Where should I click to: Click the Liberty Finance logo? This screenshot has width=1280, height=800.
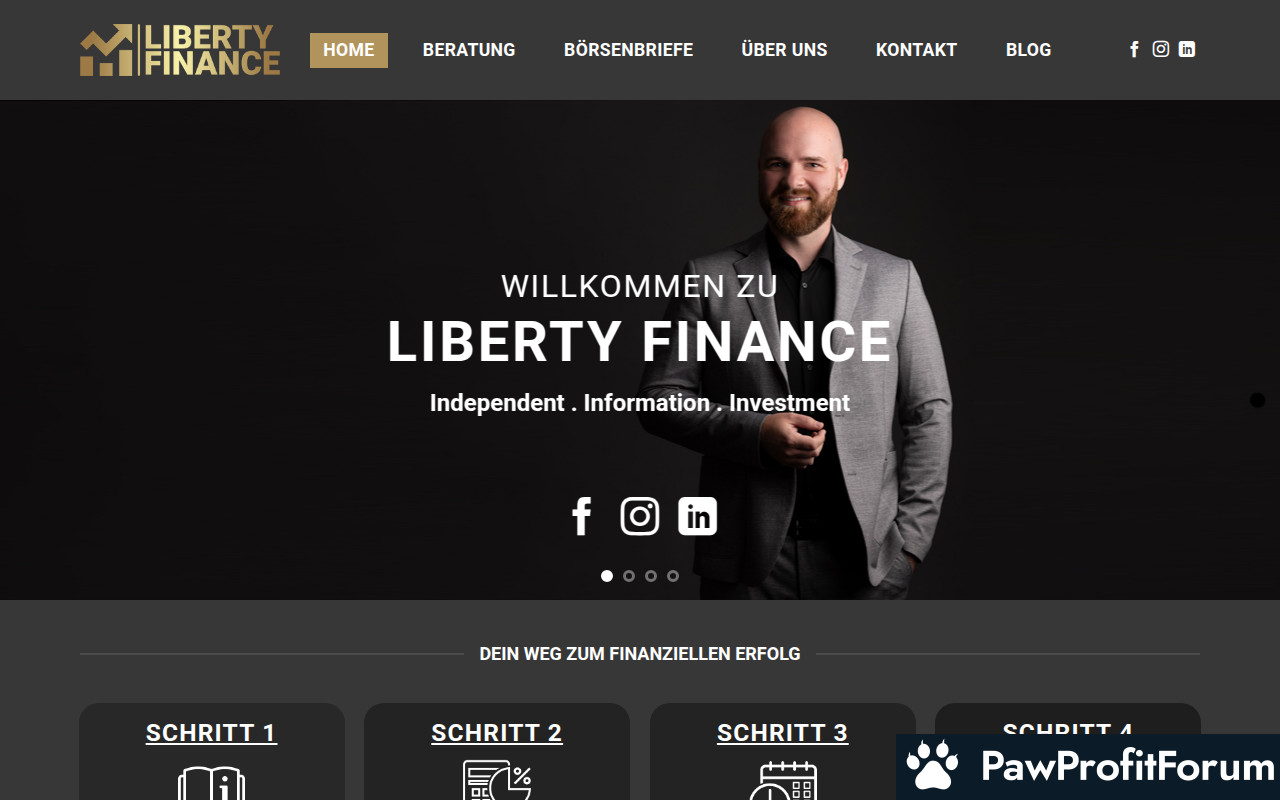(180, 50)
